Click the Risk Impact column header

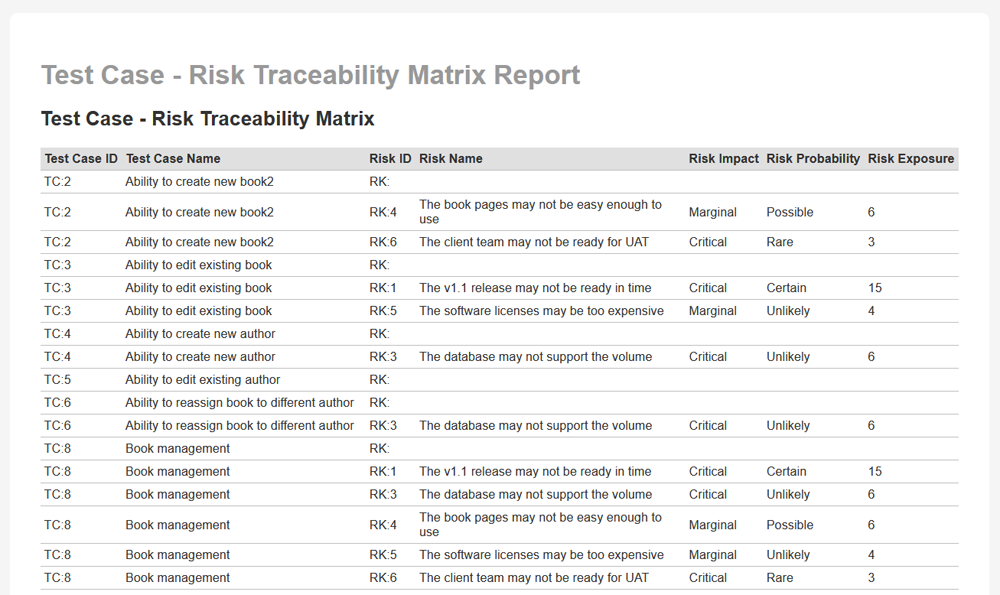[723, 158]
